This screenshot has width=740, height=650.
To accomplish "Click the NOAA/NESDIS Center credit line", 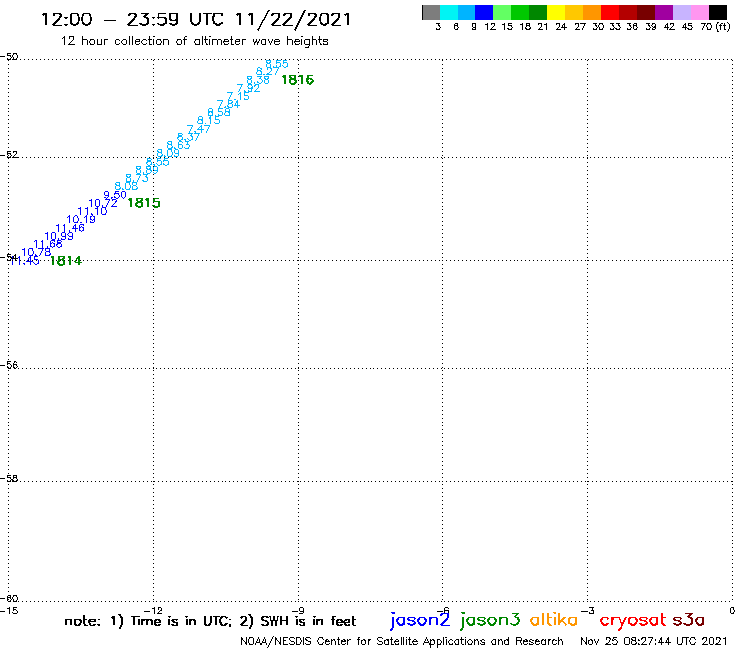I will 402,642.
